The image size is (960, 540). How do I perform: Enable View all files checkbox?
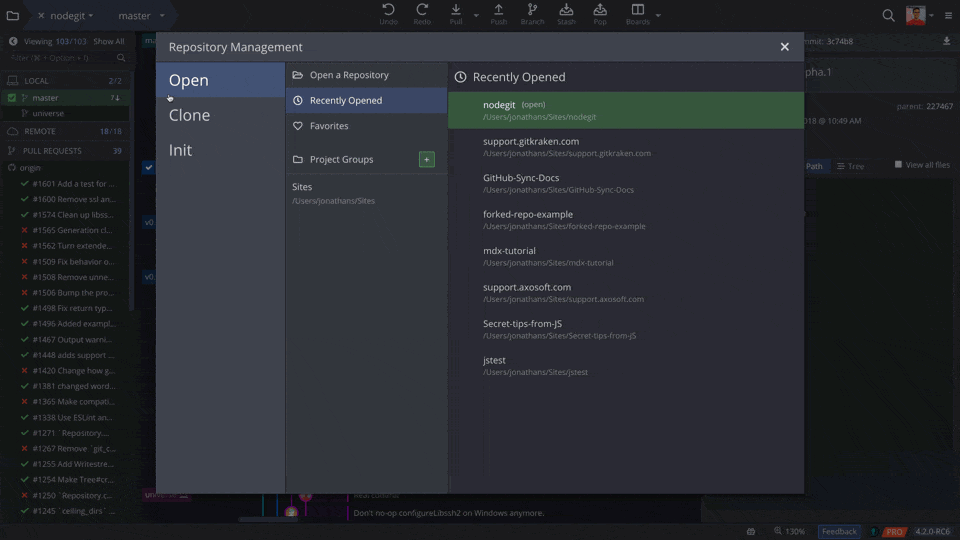[898, 165]
